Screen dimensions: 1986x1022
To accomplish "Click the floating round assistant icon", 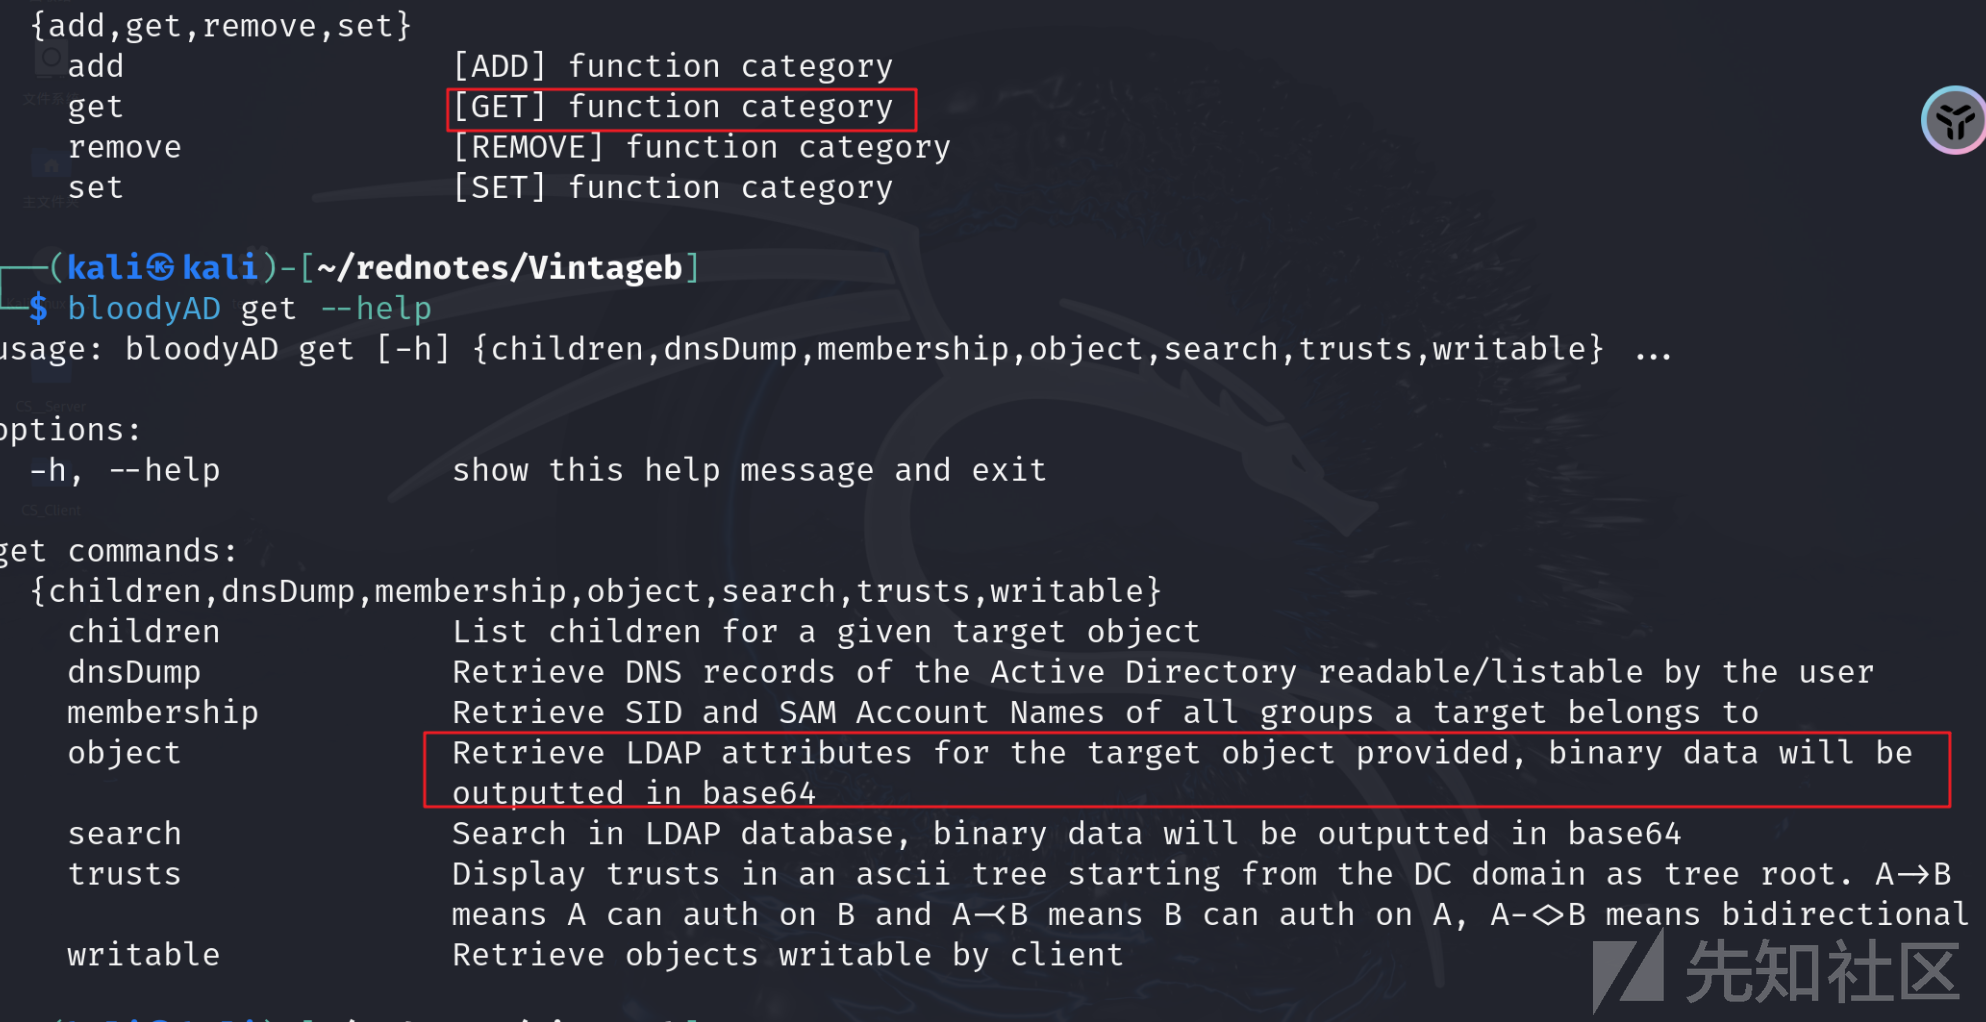I will [1954, 121].
